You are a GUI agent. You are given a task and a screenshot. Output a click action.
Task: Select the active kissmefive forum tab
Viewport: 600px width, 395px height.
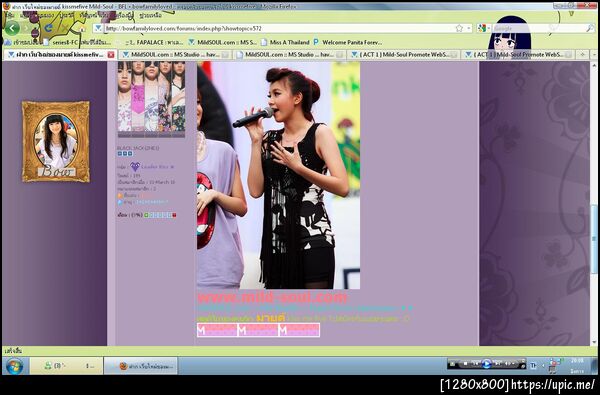(60, 55)
